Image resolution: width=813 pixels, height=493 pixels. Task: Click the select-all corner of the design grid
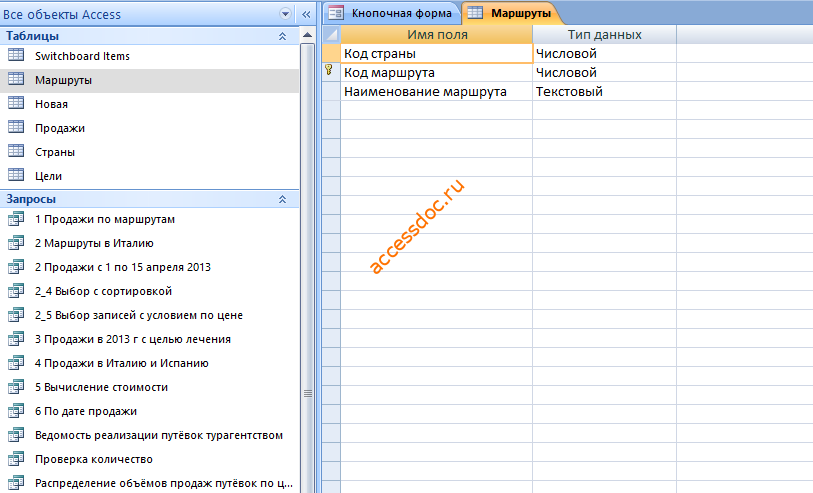(331, 35)
